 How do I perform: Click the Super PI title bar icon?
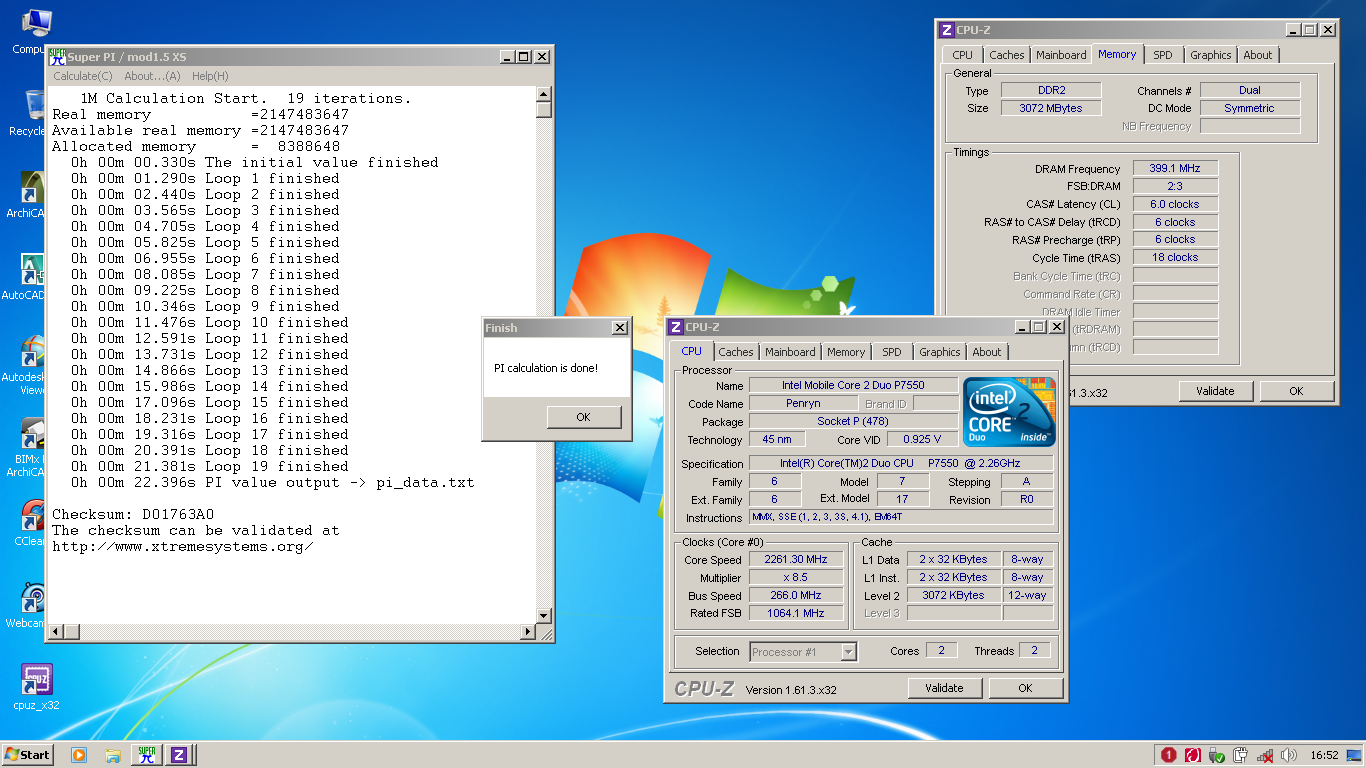click(57, 56)
